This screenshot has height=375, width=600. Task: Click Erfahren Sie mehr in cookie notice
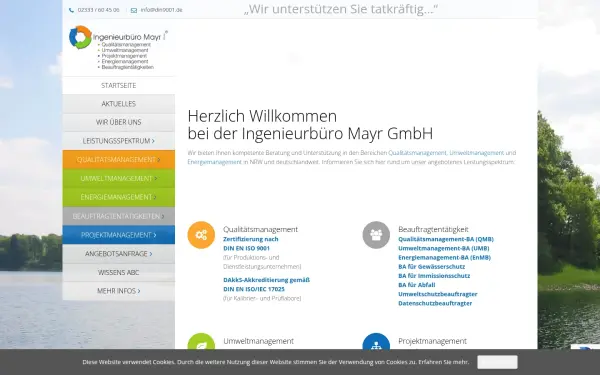click(443, 362)
